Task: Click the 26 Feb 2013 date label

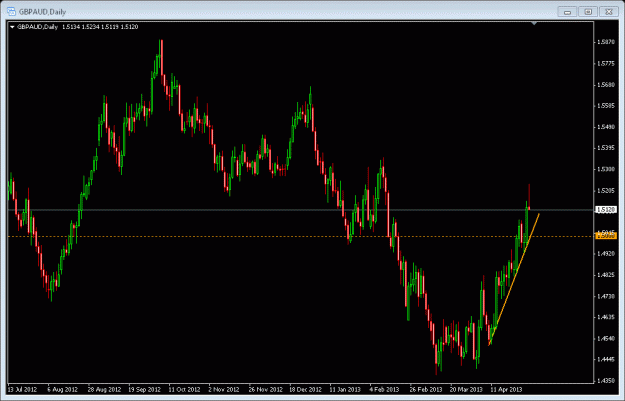Action: tap(426, 389)
